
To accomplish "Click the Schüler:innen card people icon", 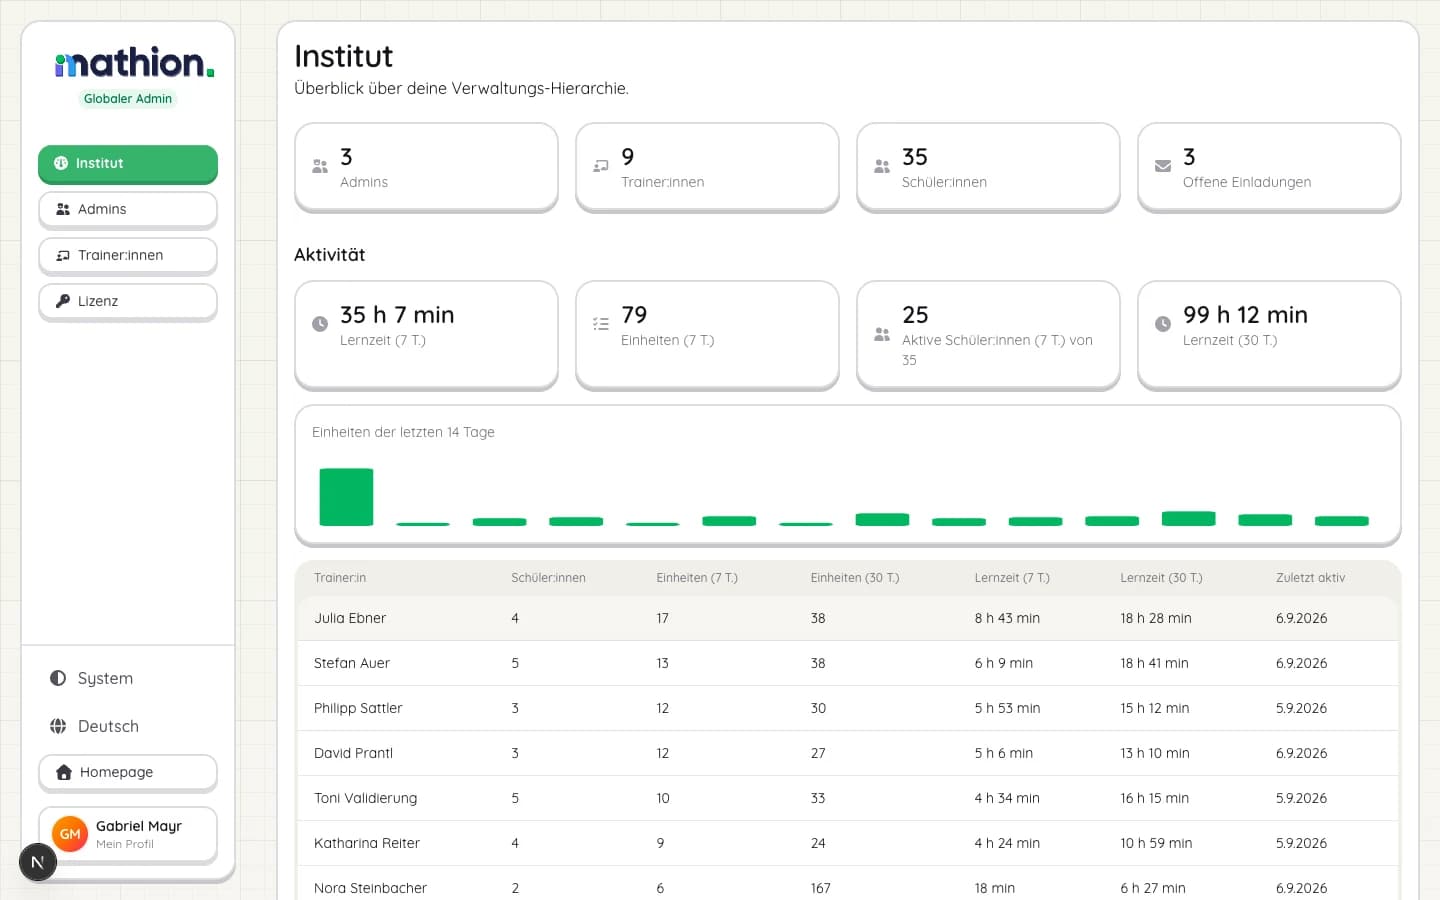I will pos(882,166).
